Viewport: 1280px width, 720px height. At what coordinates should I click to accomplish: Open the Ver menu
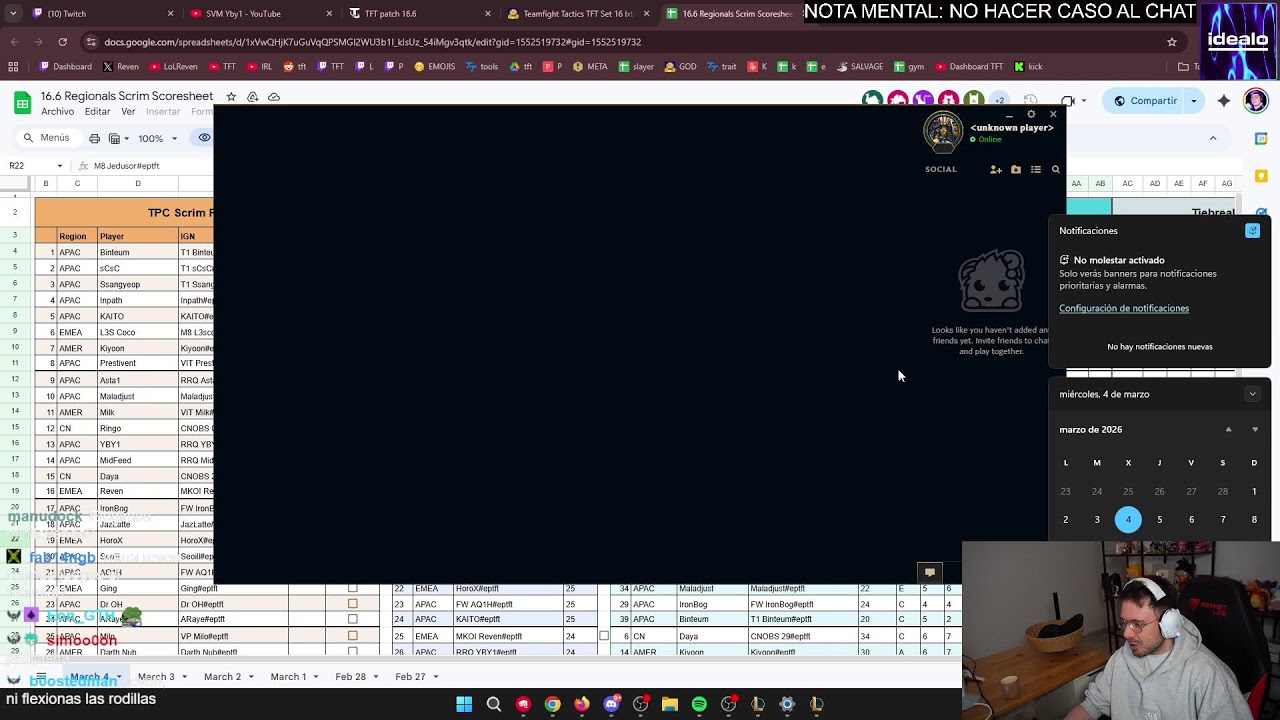(x=128, y=112)
